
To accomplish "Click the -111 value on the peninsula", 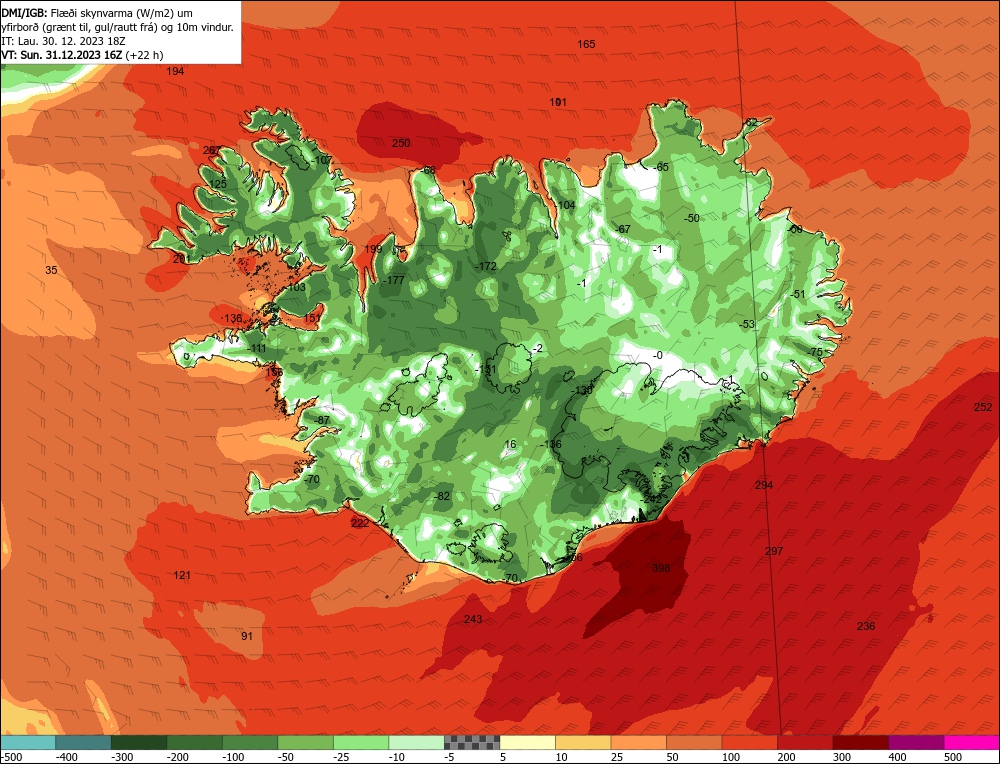I will click(256, 348).
